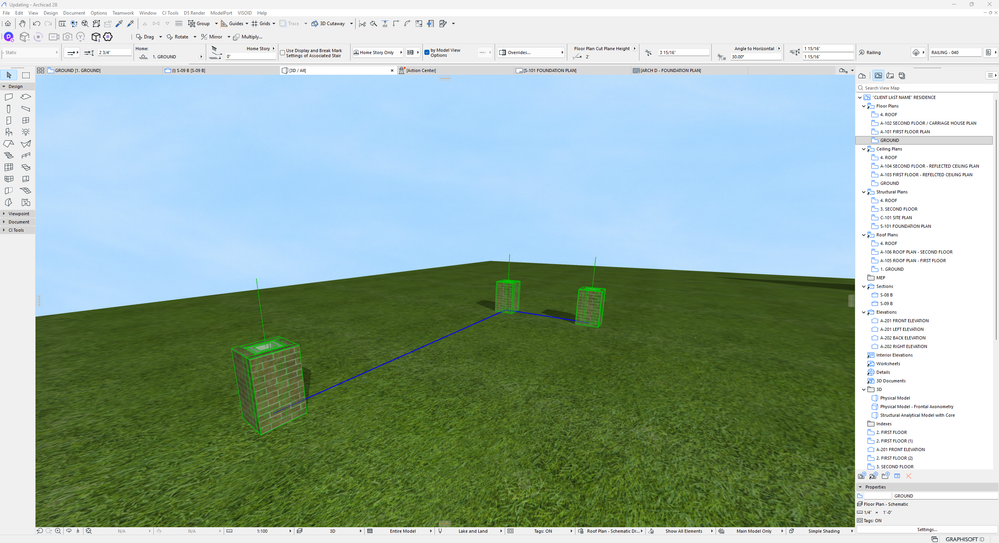Toggle the 3D Cutaway button

click(328, 24)
